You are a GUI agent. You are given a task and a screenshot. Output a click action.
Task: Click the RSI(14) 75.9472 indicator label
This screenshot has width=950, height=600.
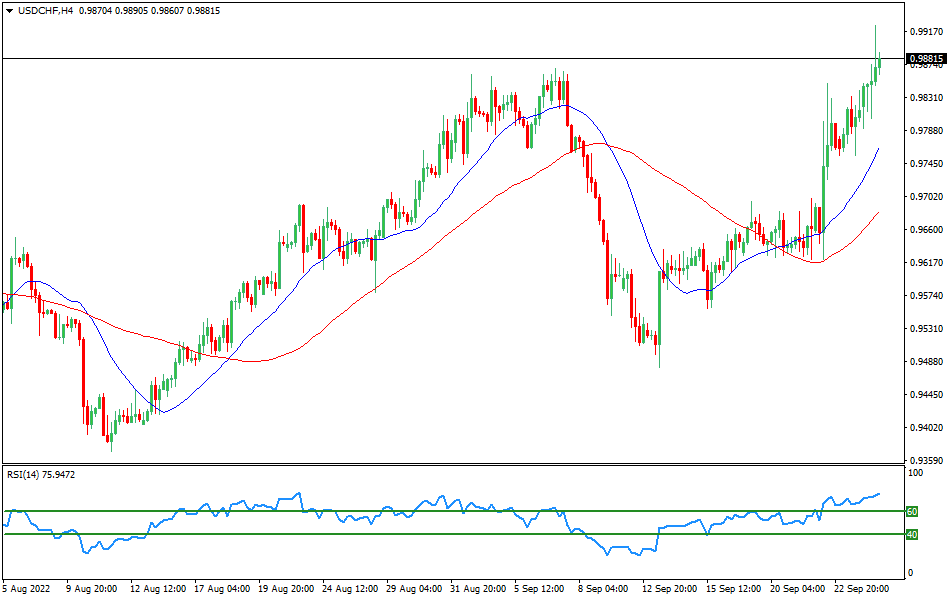[41, 474]
